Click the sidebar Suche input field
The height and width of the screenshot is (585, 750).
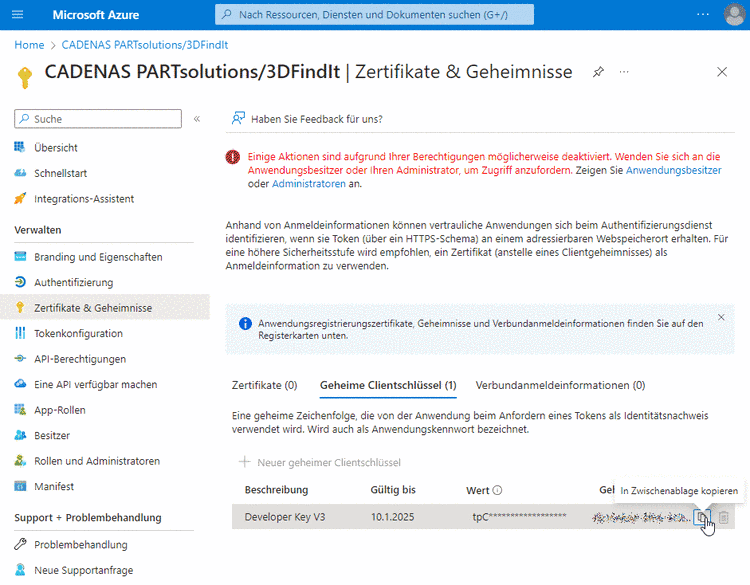98,119
